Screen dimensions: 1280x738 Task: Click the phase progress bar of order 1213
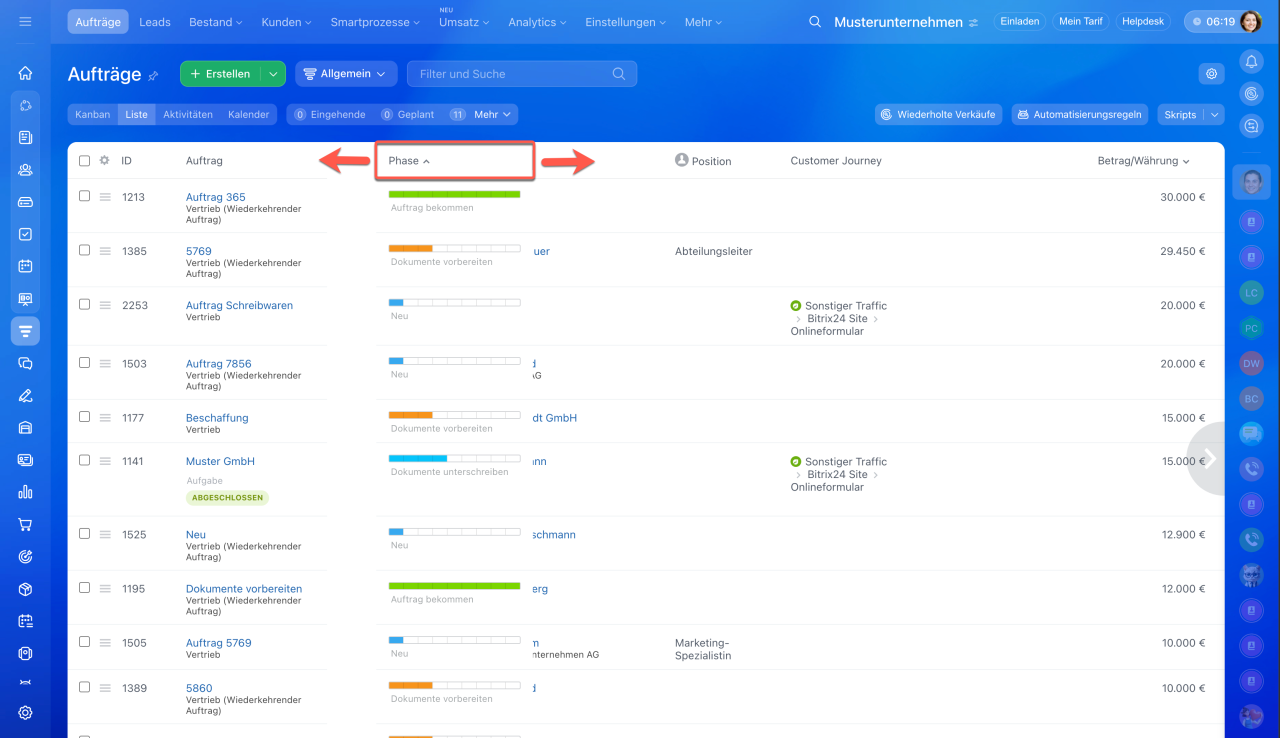tap(454, 194)
